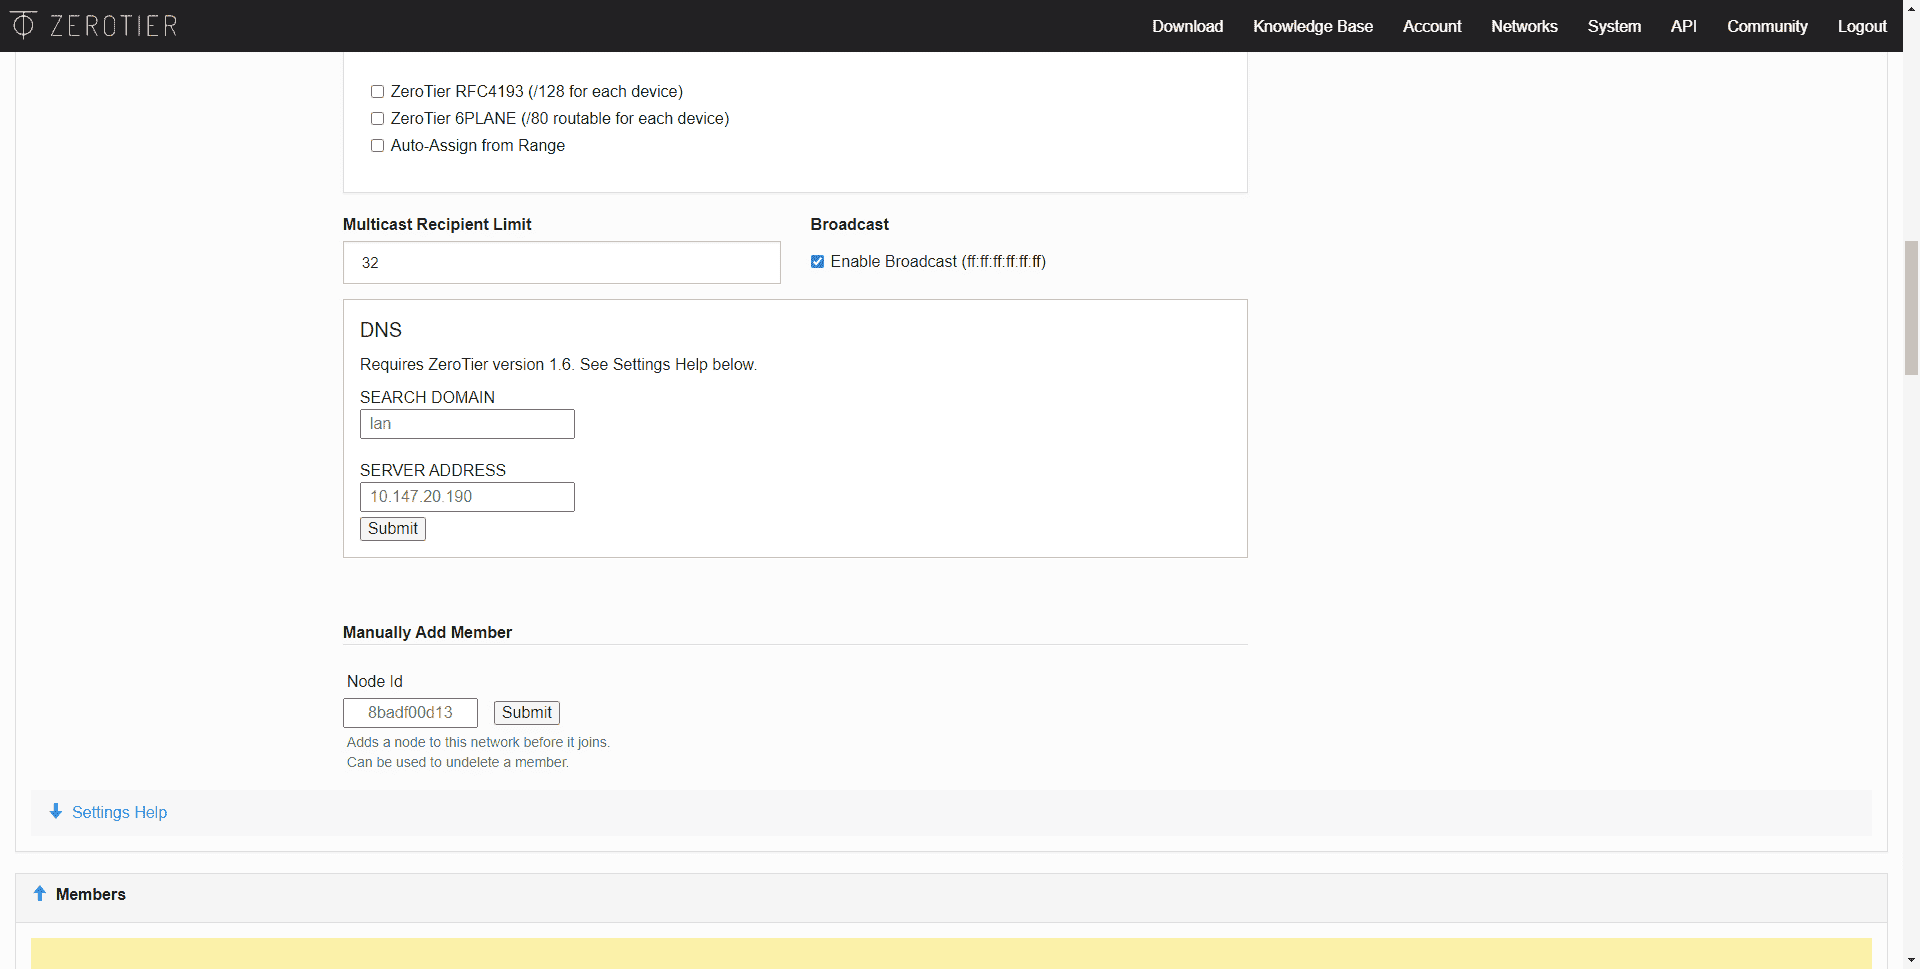This screenshot has width=1920, height=969.
Task: Click the page vertical scrollbar thumb
Action: 1911,308
